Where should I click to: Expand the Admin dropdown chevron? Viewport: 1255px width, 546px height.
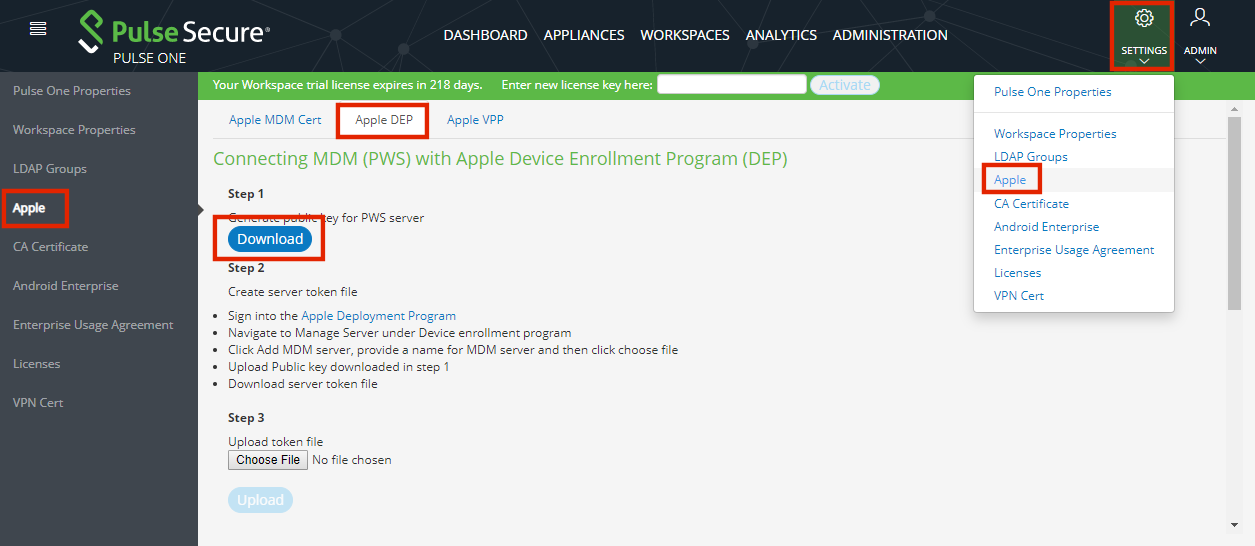click(1200, 62)
